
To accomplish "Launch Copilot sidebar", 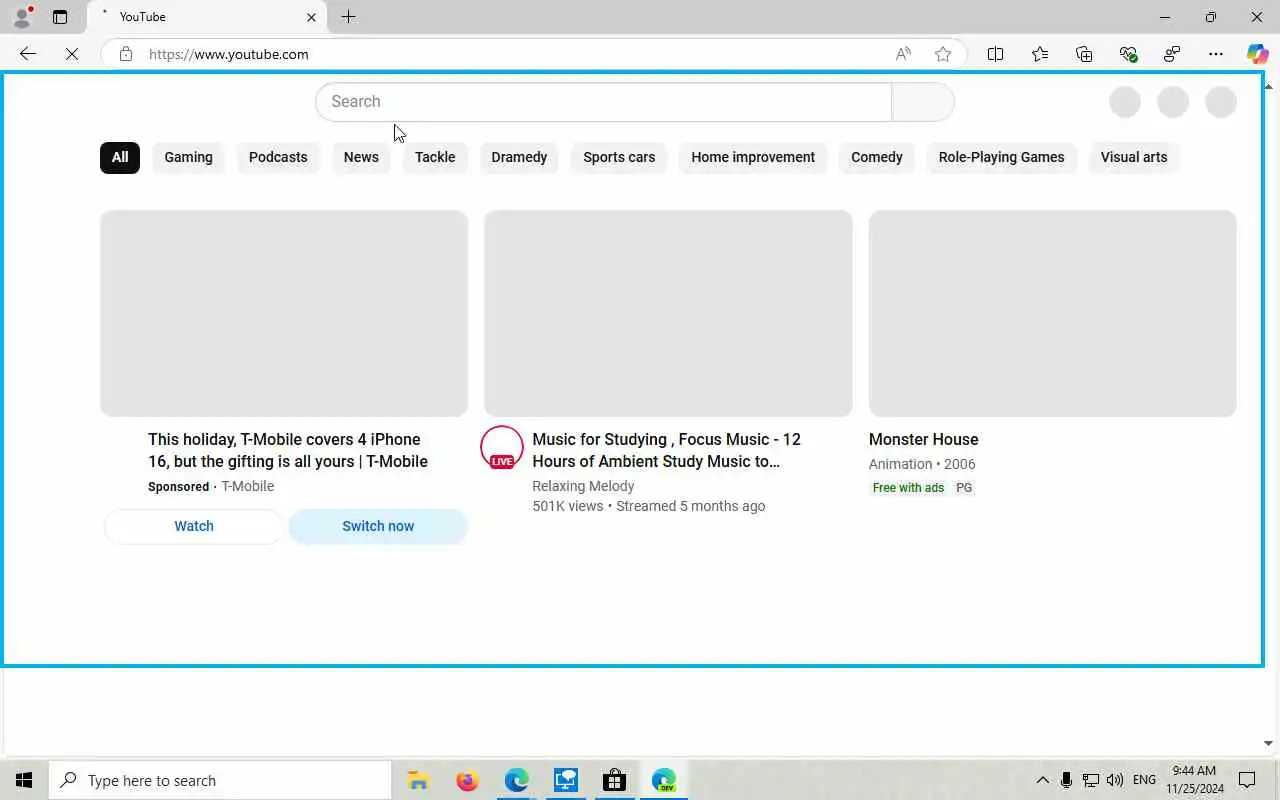I will point(1257,54).
